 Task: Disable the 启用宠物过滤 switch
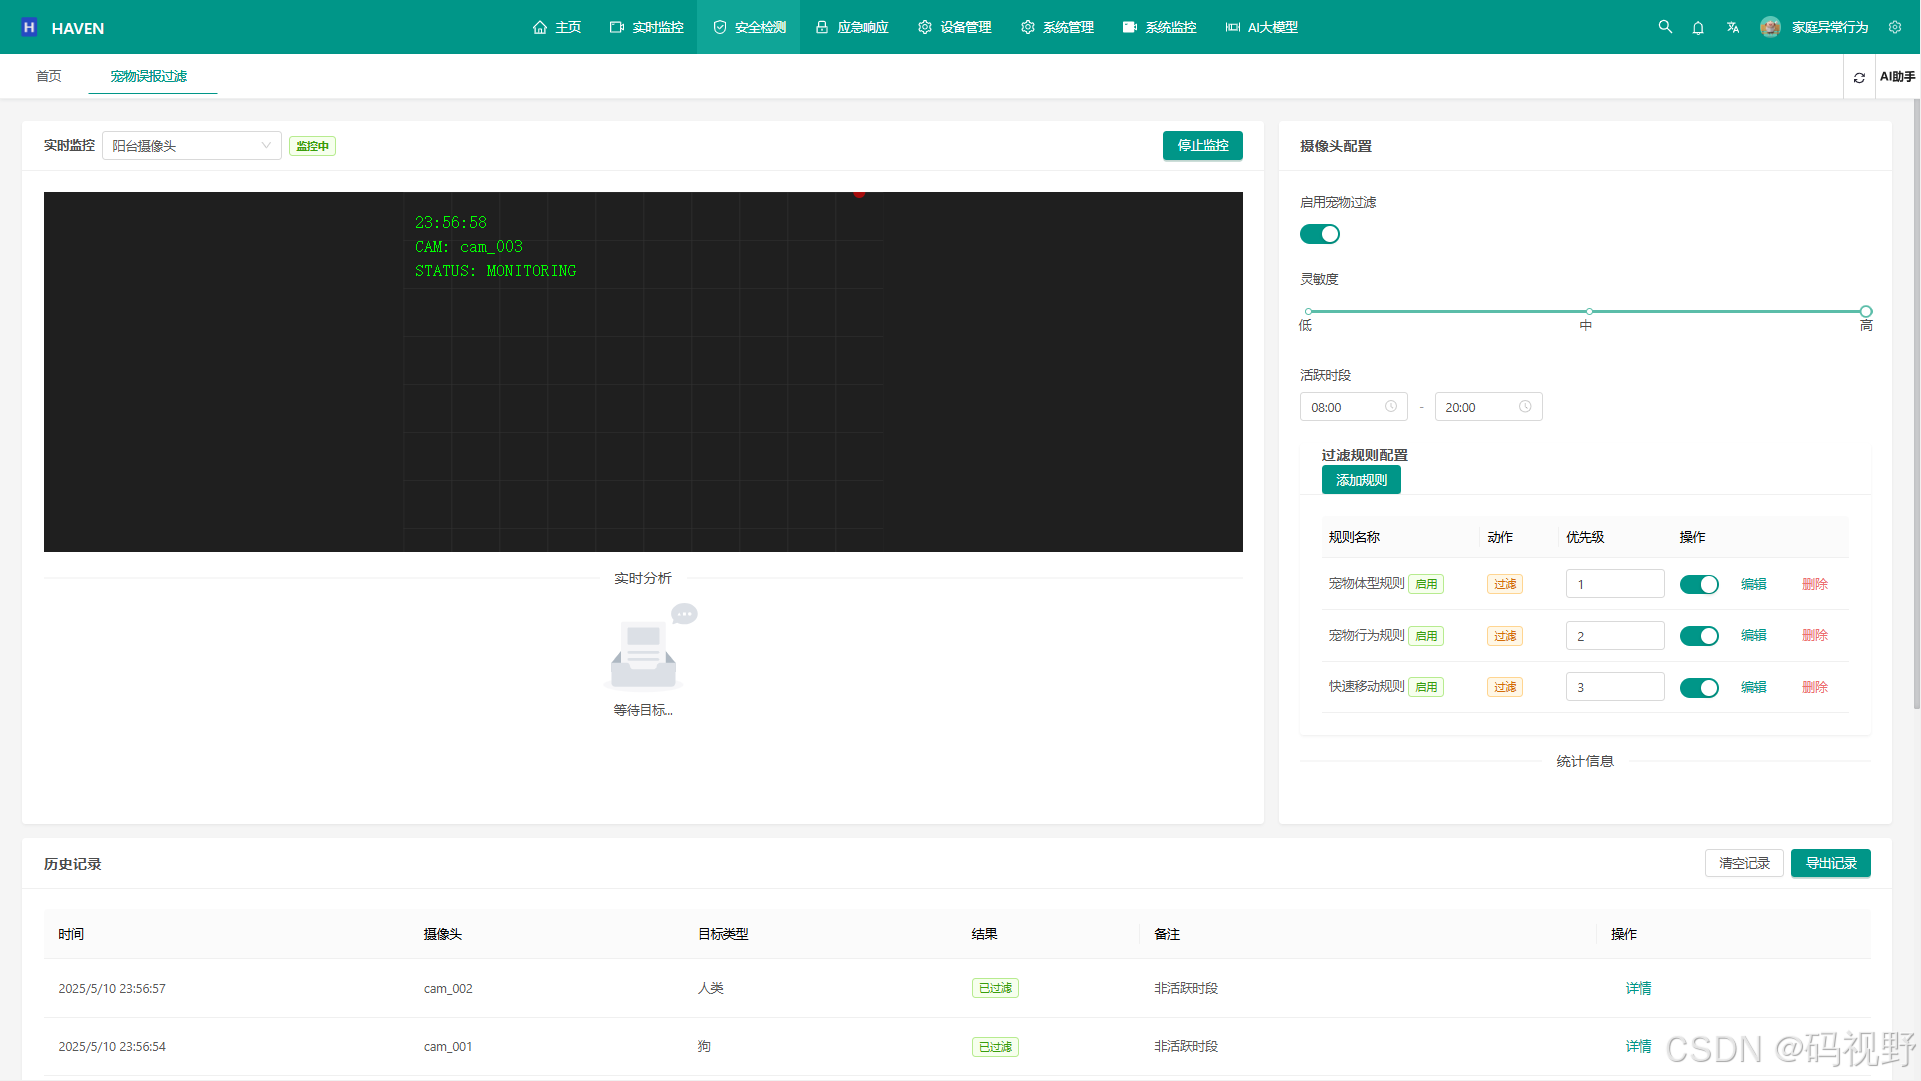[x=1319, y=234]
